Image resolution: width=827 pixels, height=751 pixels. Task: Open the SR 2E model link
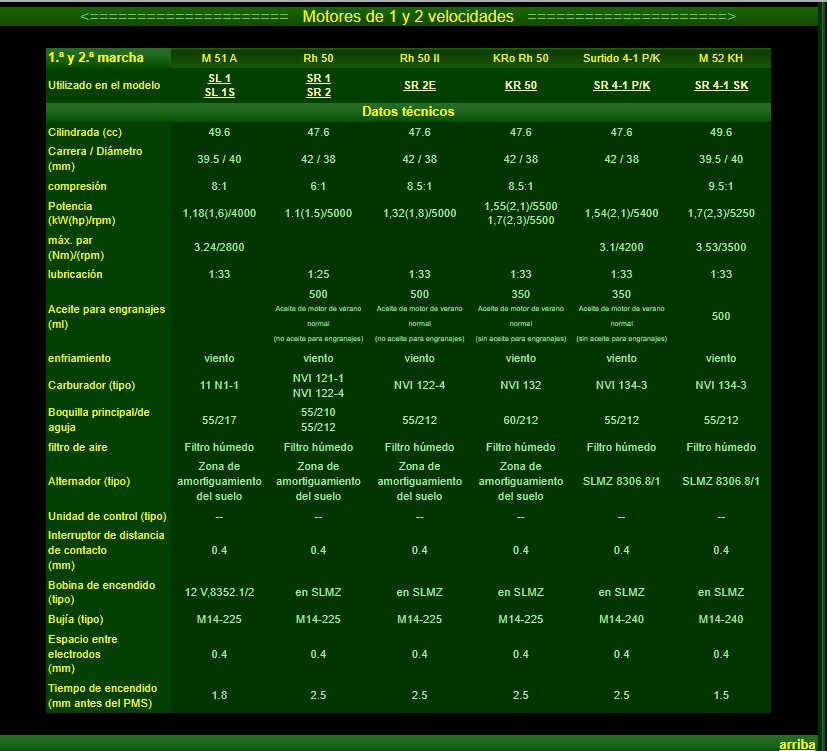pyautogui.click(x=419, y=85)
